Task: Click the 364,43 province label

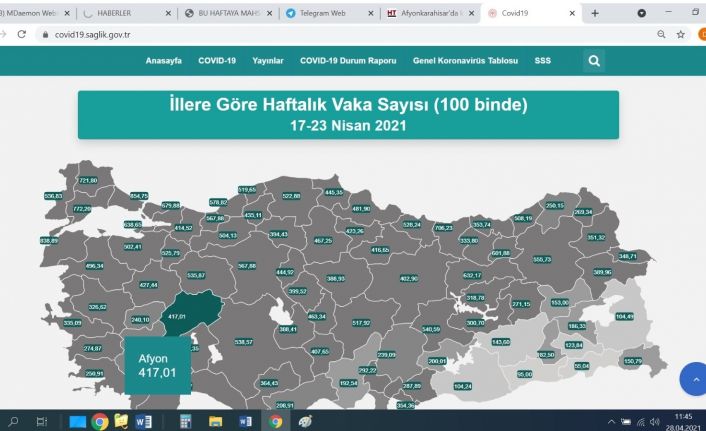Action: [x=269, y=383]
